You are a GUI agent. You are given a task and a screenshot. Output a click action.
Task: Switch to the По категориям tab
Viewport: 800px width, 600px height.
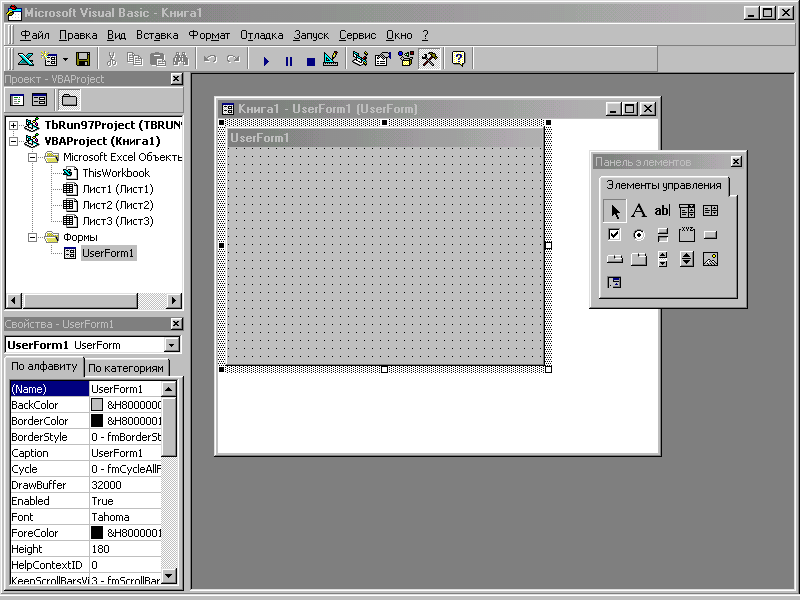(126, 368)
